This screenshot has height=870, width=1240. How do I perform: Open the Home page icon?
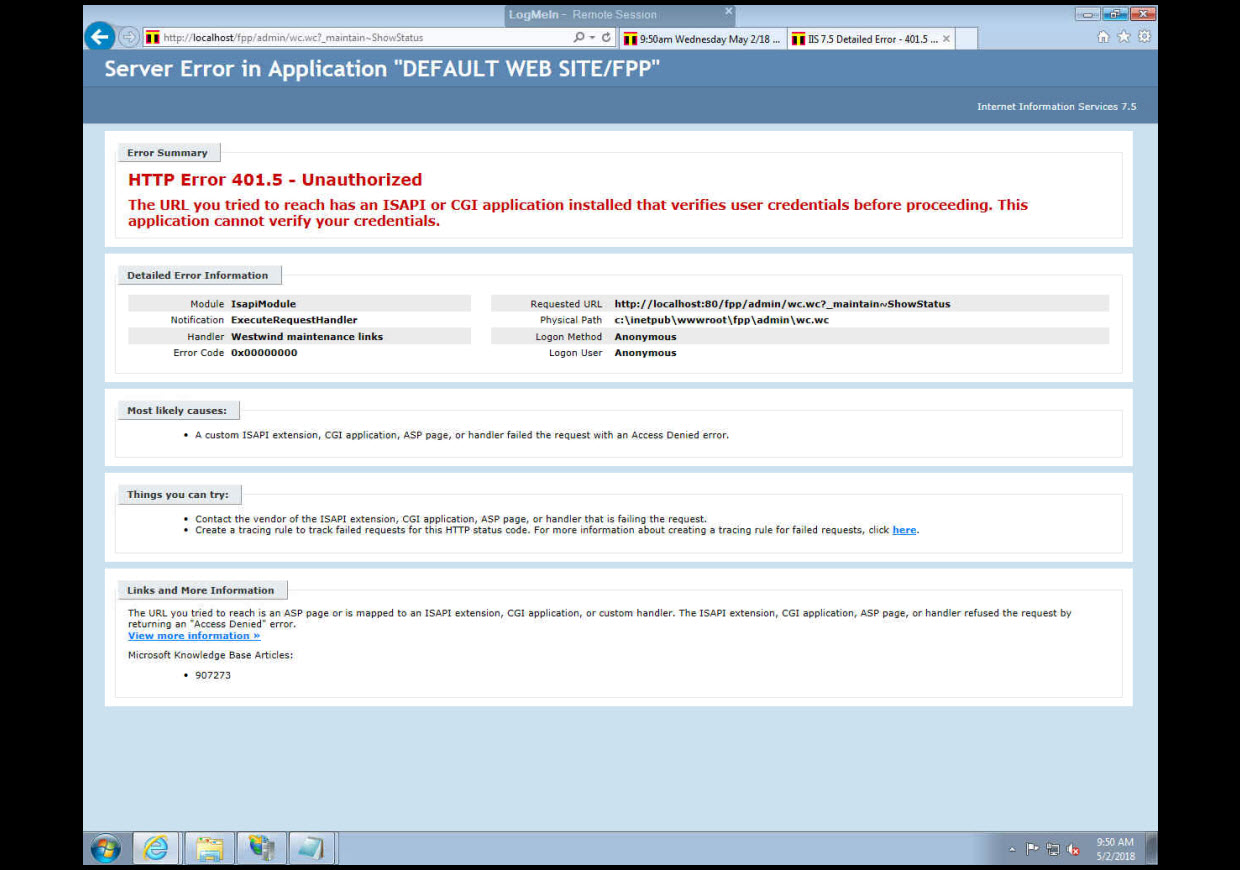(x=1103, y=37)
